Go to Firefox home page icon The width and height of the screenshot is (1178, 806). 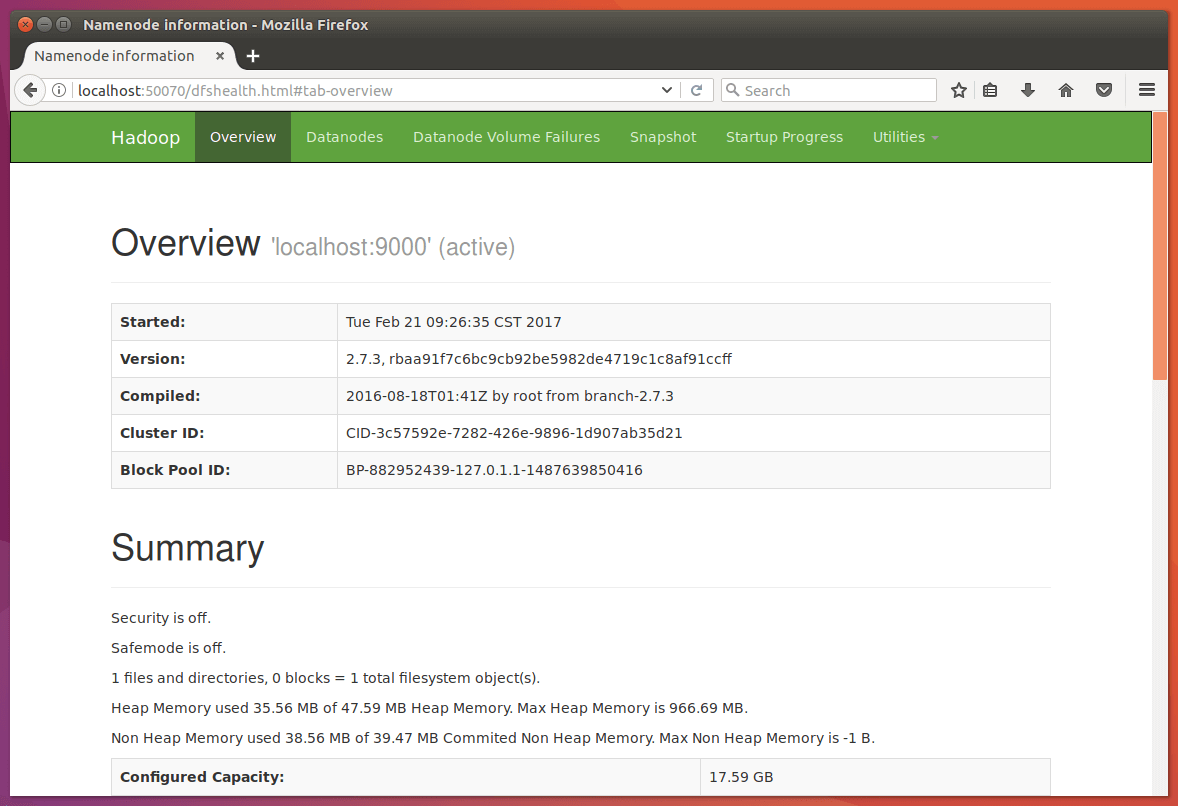[1066, 90]
